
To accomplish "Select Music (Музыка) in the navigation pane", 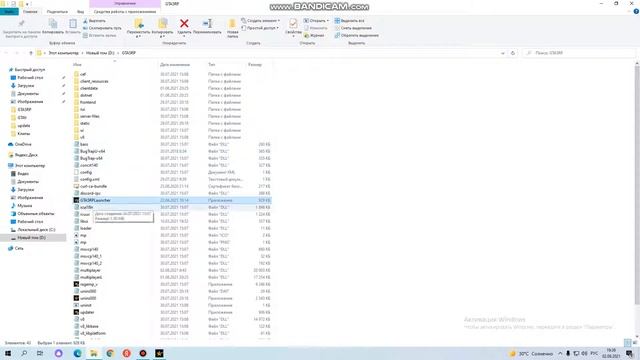I will (24, 206).
